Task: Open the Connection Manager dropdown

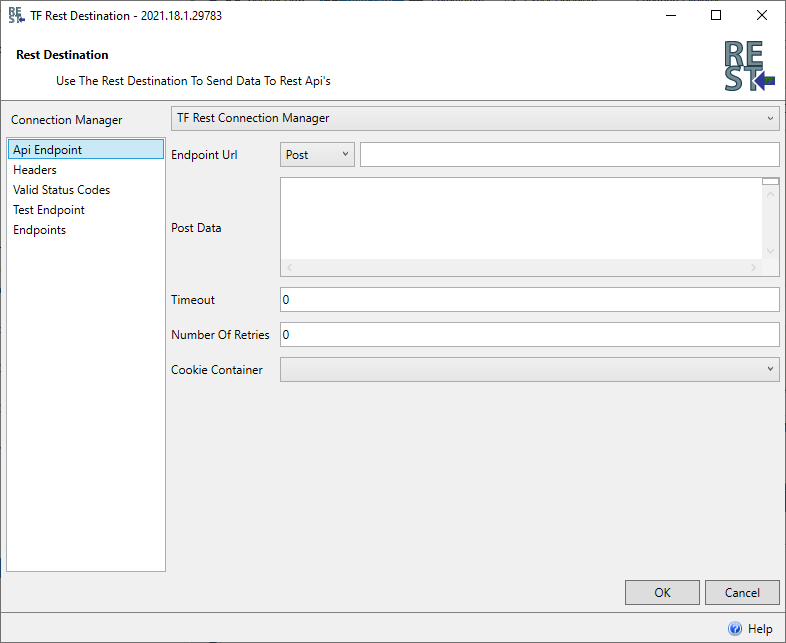Action: [x=475, y=118]
